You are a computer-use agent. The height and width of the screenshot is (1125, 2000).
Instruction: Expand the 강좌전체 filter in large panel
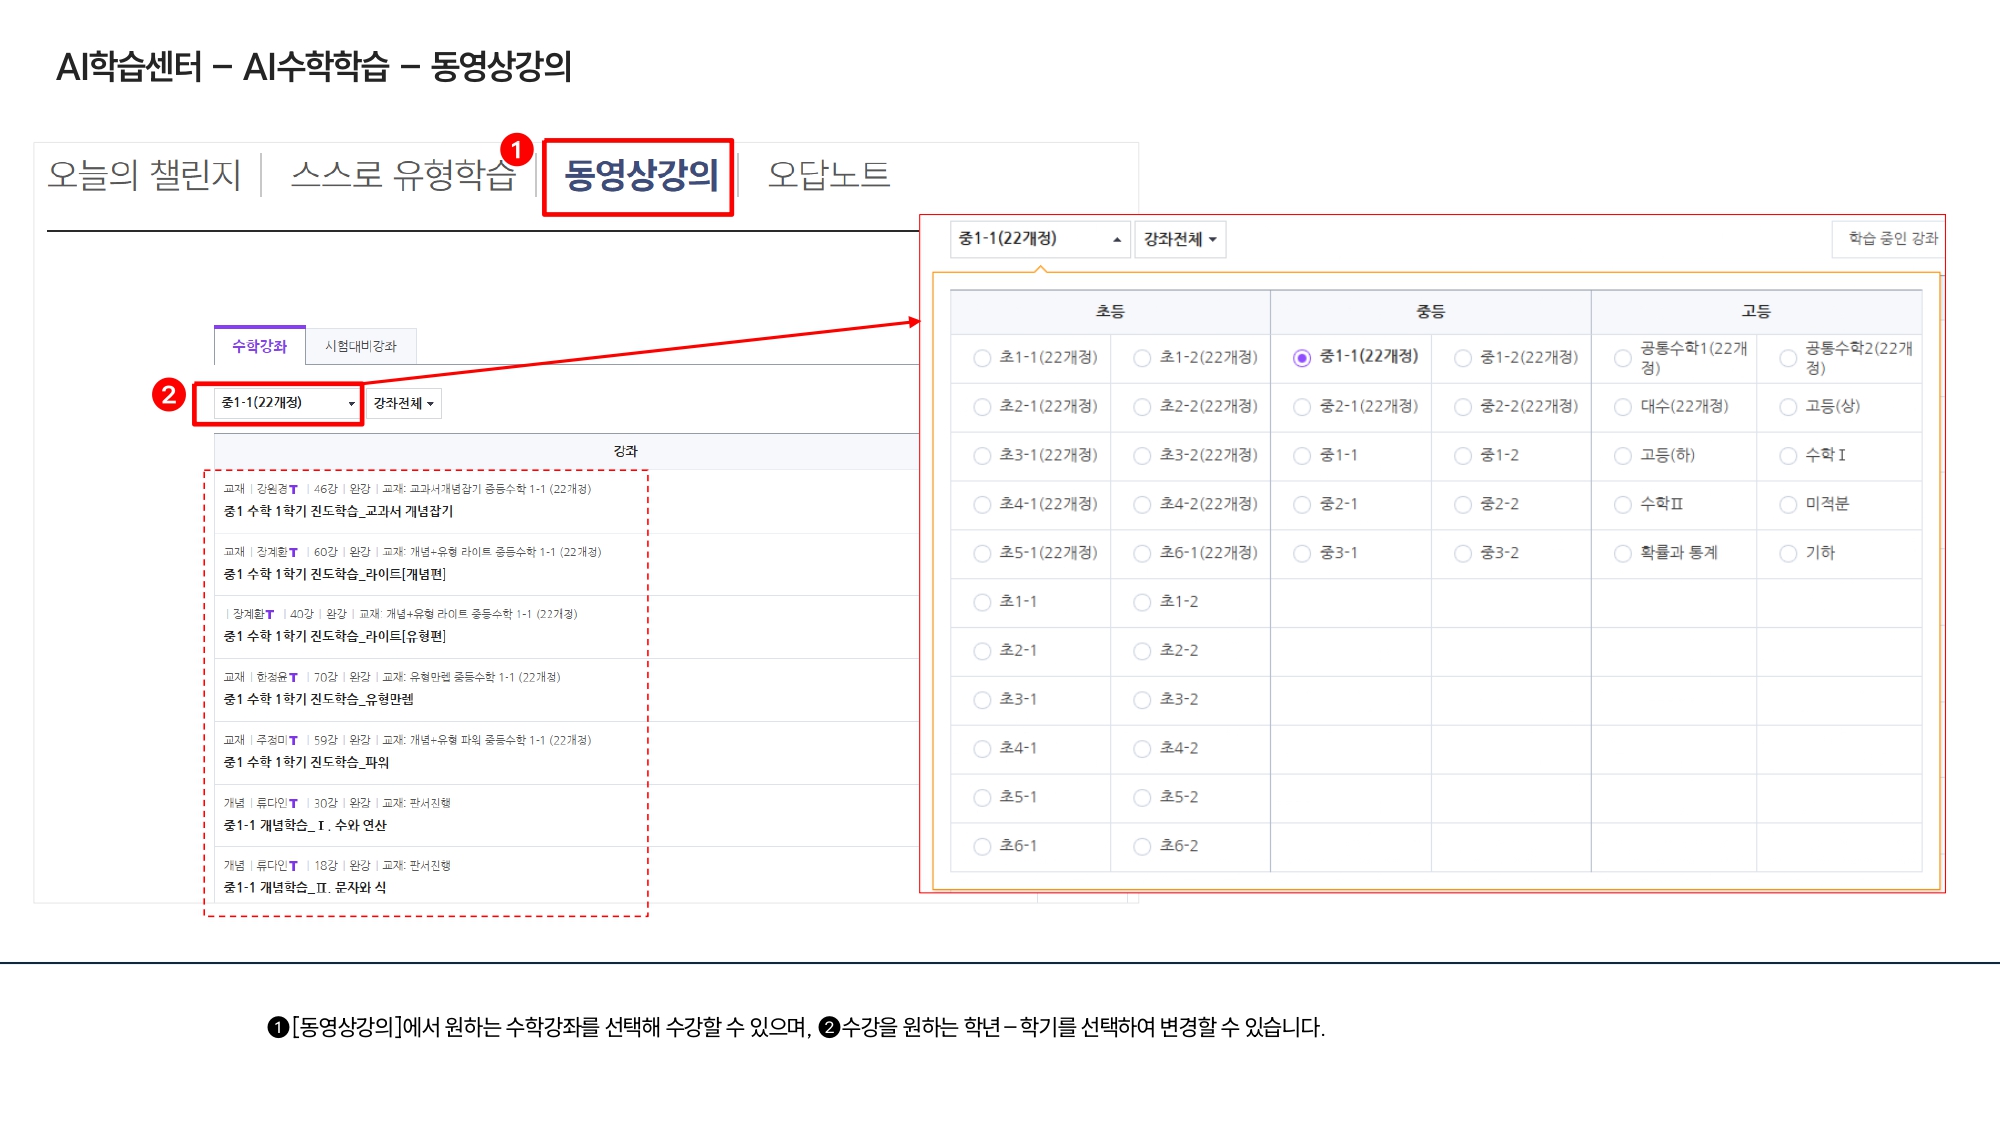[1180, 240]
